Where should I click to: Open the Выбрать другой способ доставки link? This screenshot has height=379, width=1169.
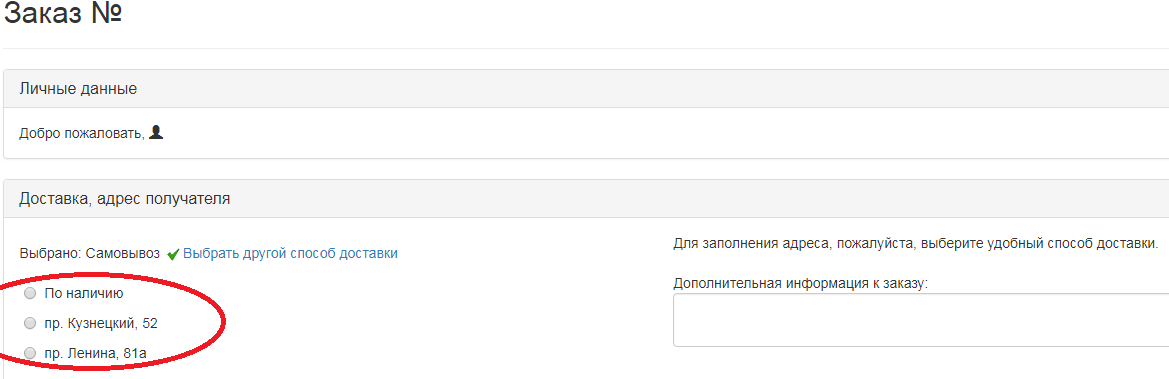pos(290,254)
